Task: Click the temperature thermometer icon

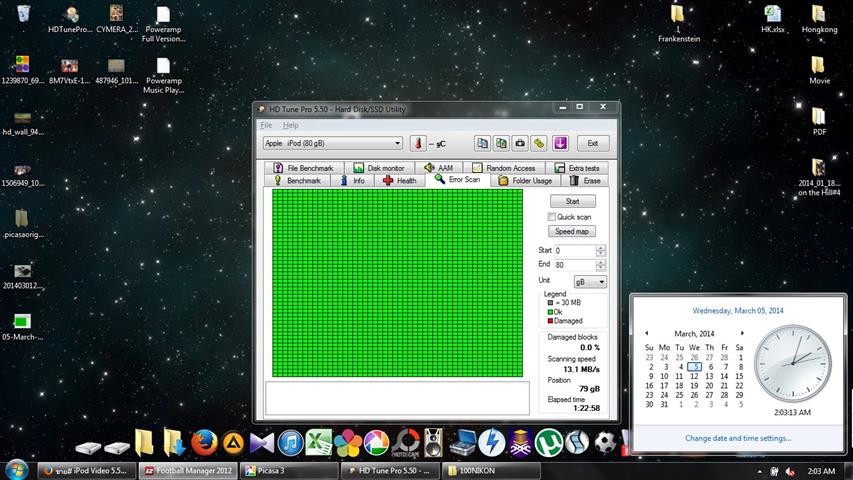Action: pos(417,143)
